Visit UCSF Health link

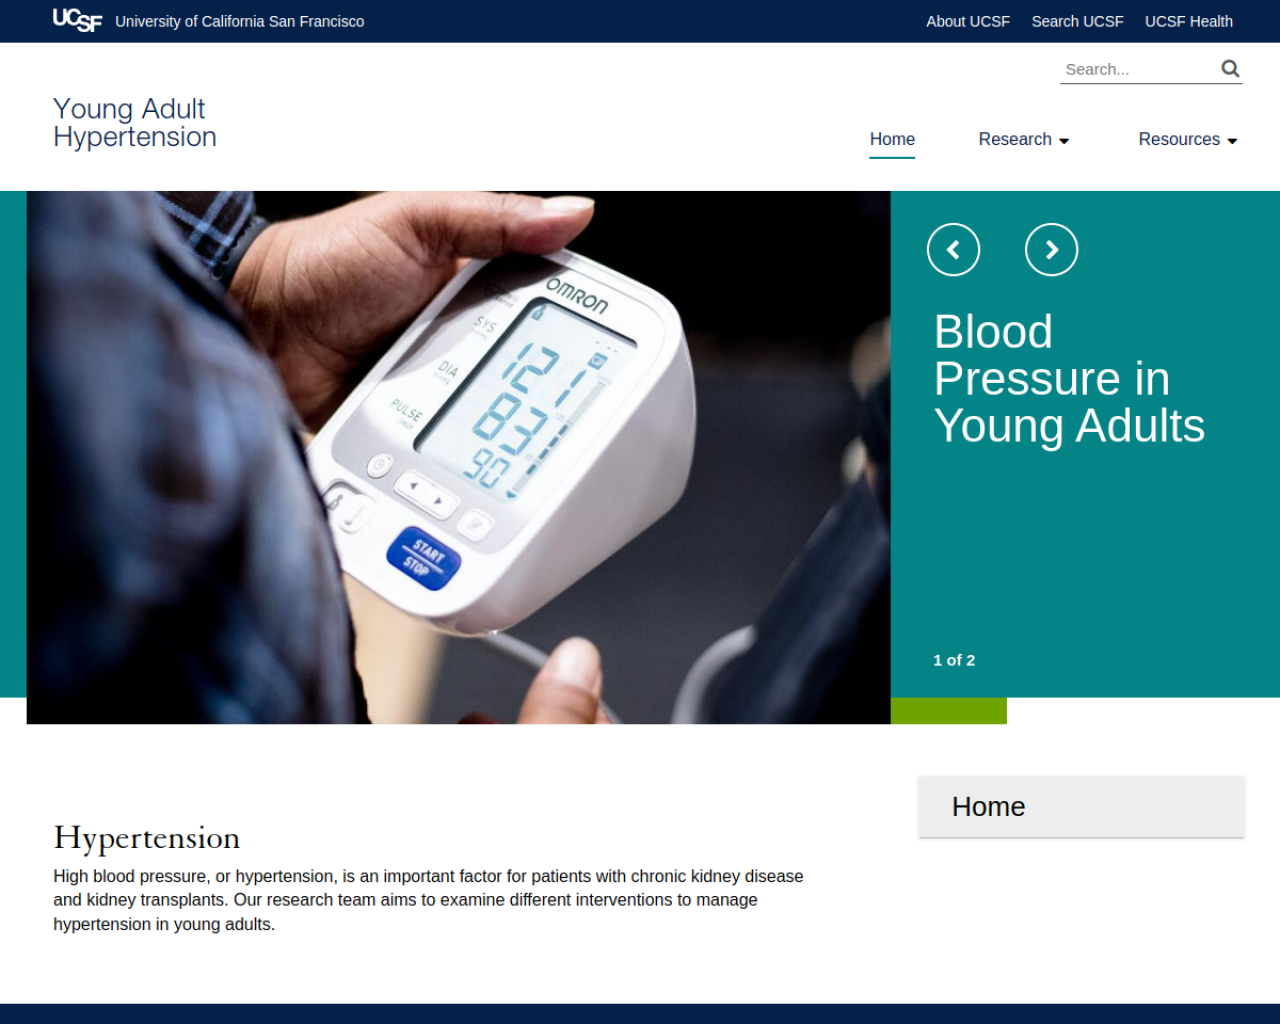point(1188,21)
